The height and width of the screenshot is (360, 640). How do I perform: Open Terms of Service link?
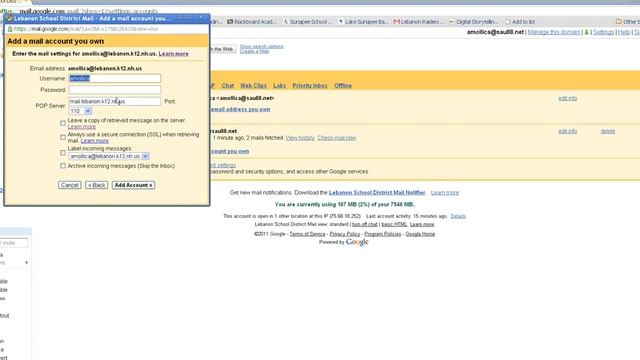pyautogui.click(x=307, y=234)
